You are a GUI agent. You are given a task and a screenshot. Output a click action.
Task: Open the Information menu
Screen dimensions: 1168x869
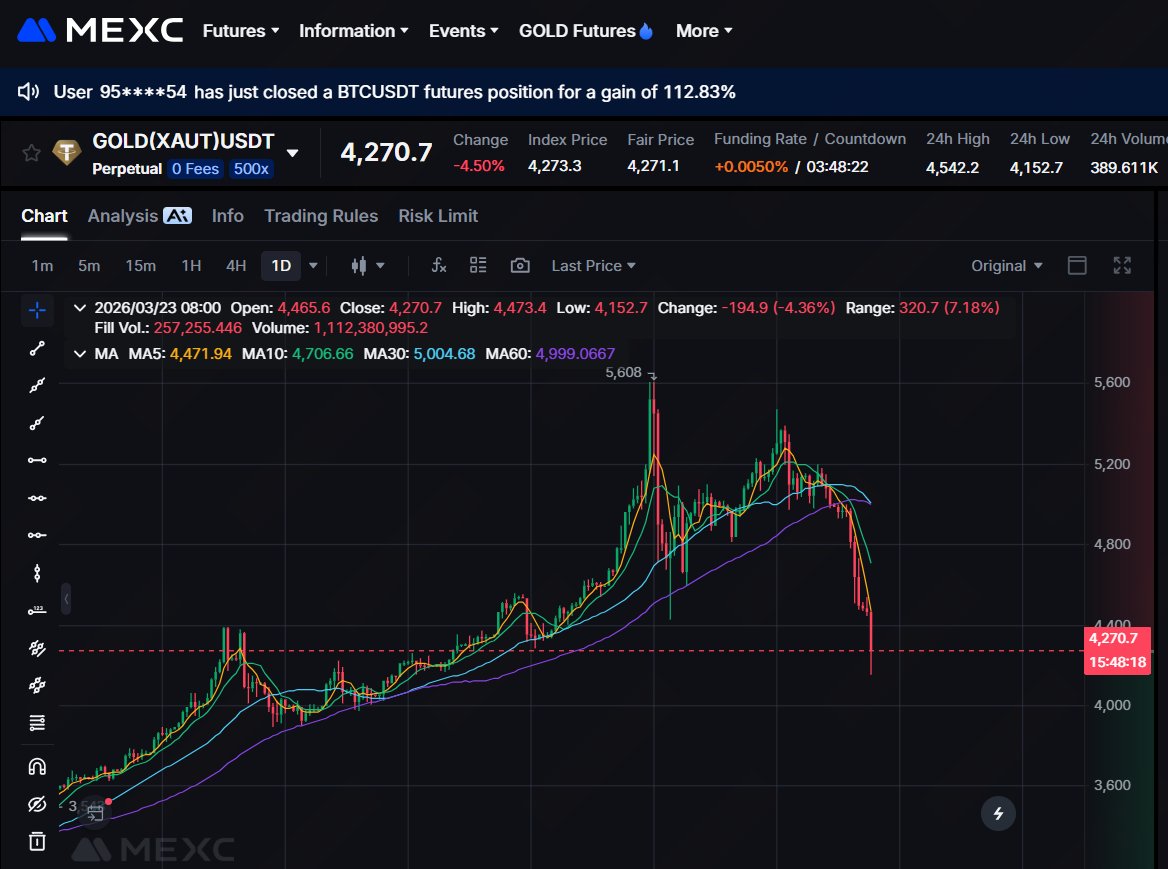coord(353,31)
